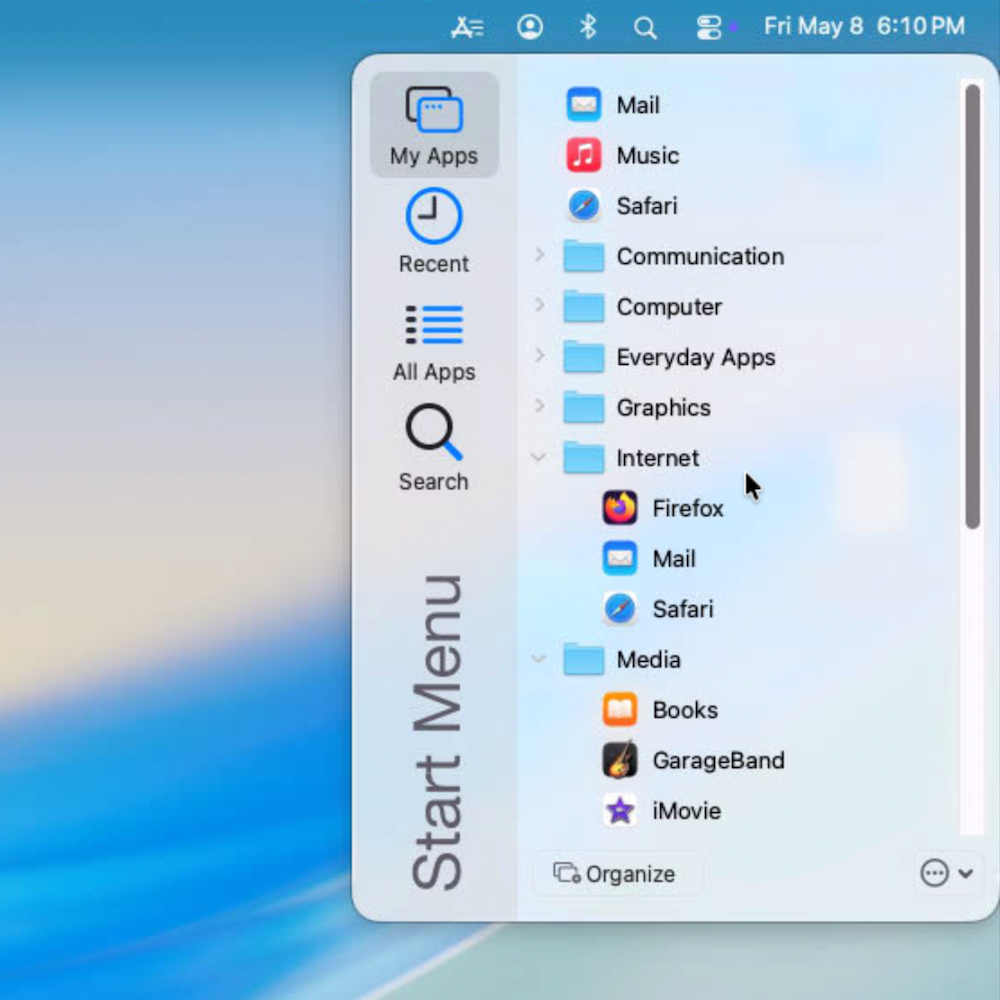Screen dimensions: 1000x1000
Task: Open Bluetooth menu bar icon
Action: pos(587,27)
